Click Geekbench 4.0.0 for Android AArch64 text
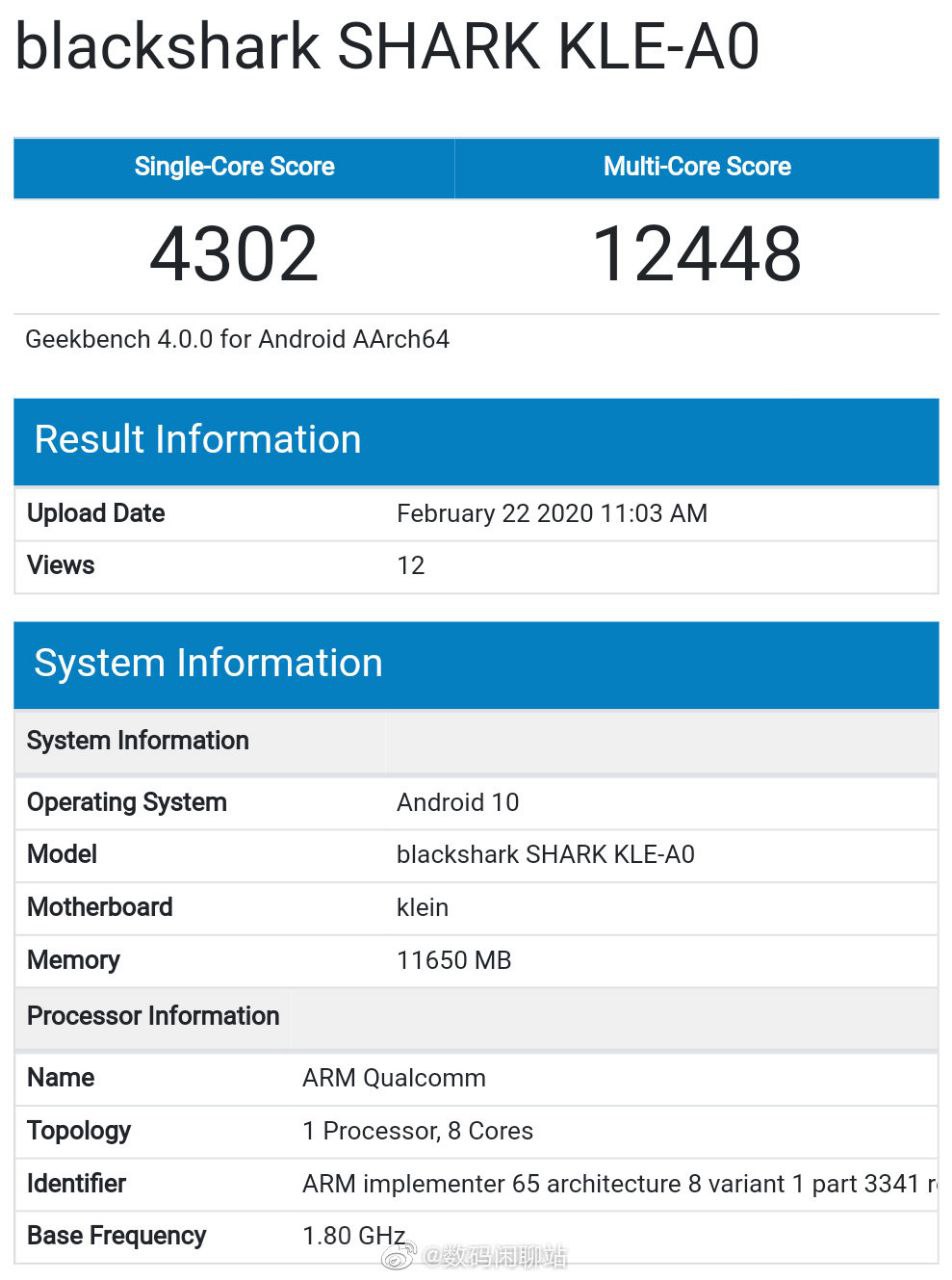This screenshot has width=952, height=1280. (237, 339)
